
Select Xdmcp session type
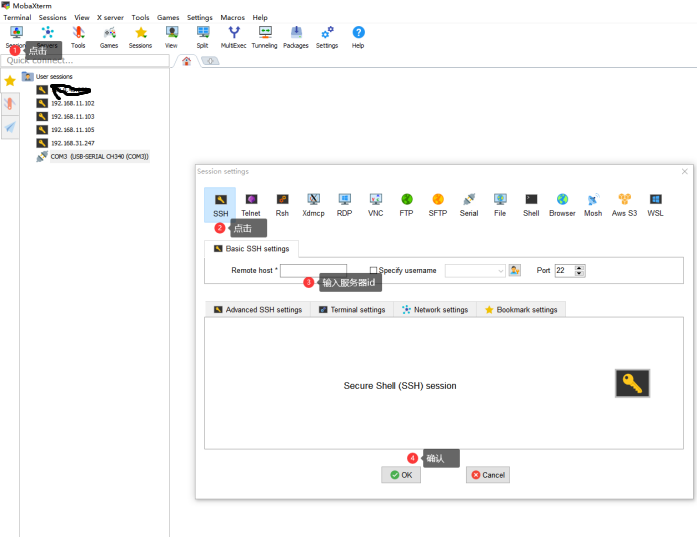(313, 205)
